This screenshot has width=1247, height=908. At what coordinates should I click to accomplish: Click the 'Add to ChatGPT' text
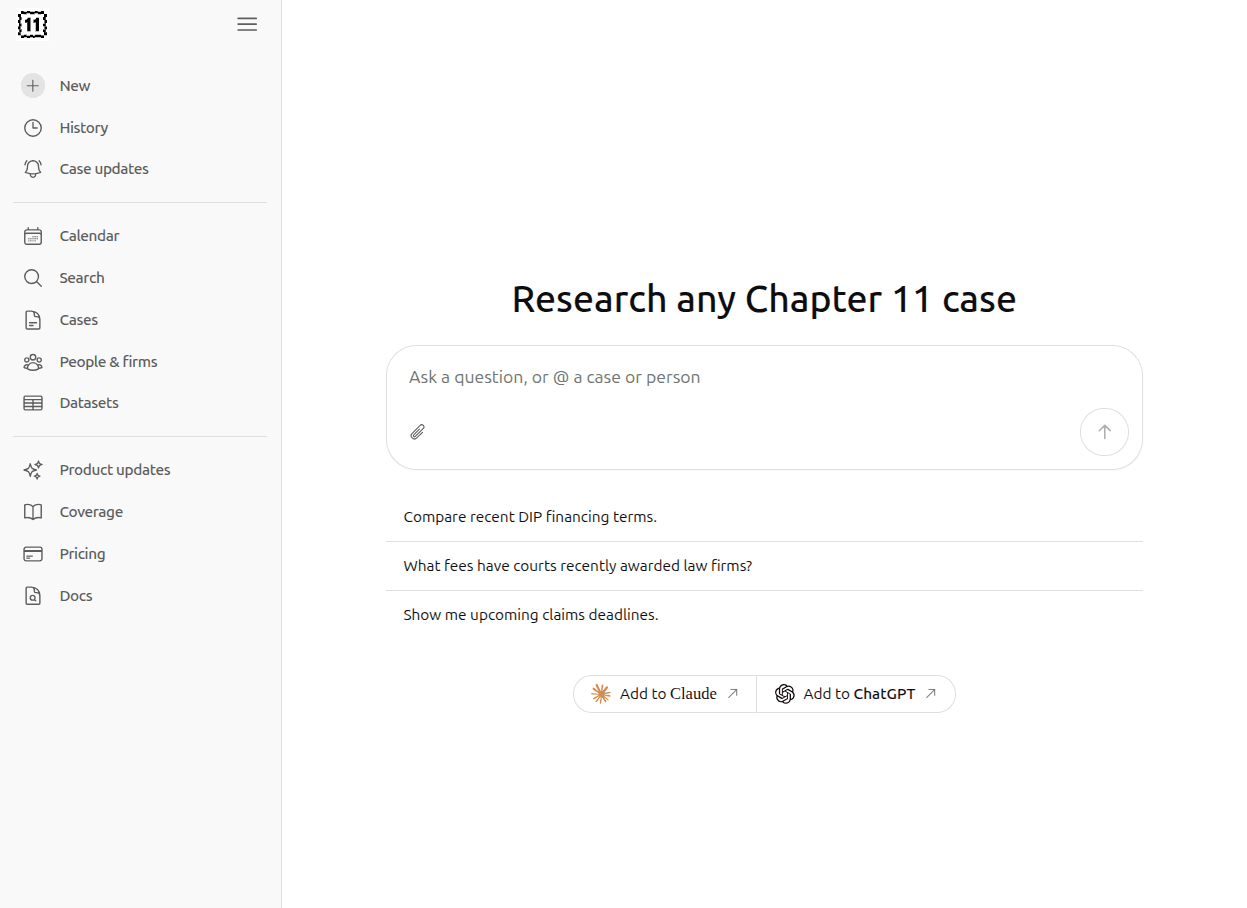(859, 694)
